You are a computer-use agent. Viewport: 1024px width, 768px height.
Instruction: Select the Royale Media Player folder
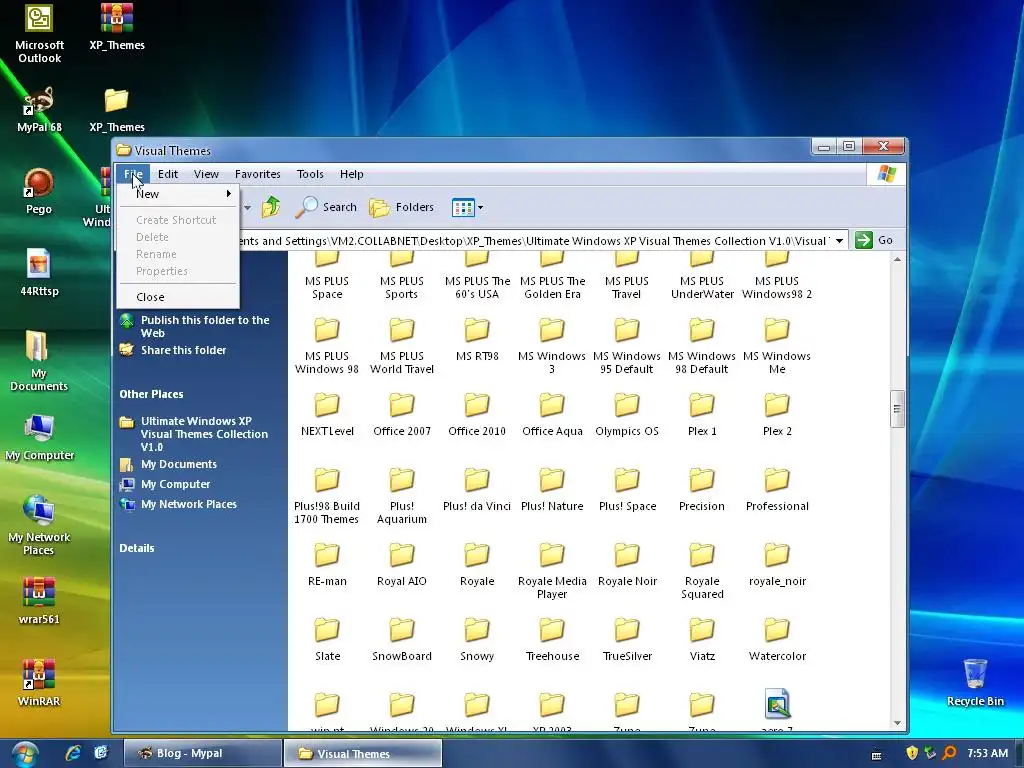(x=552, y=571)
